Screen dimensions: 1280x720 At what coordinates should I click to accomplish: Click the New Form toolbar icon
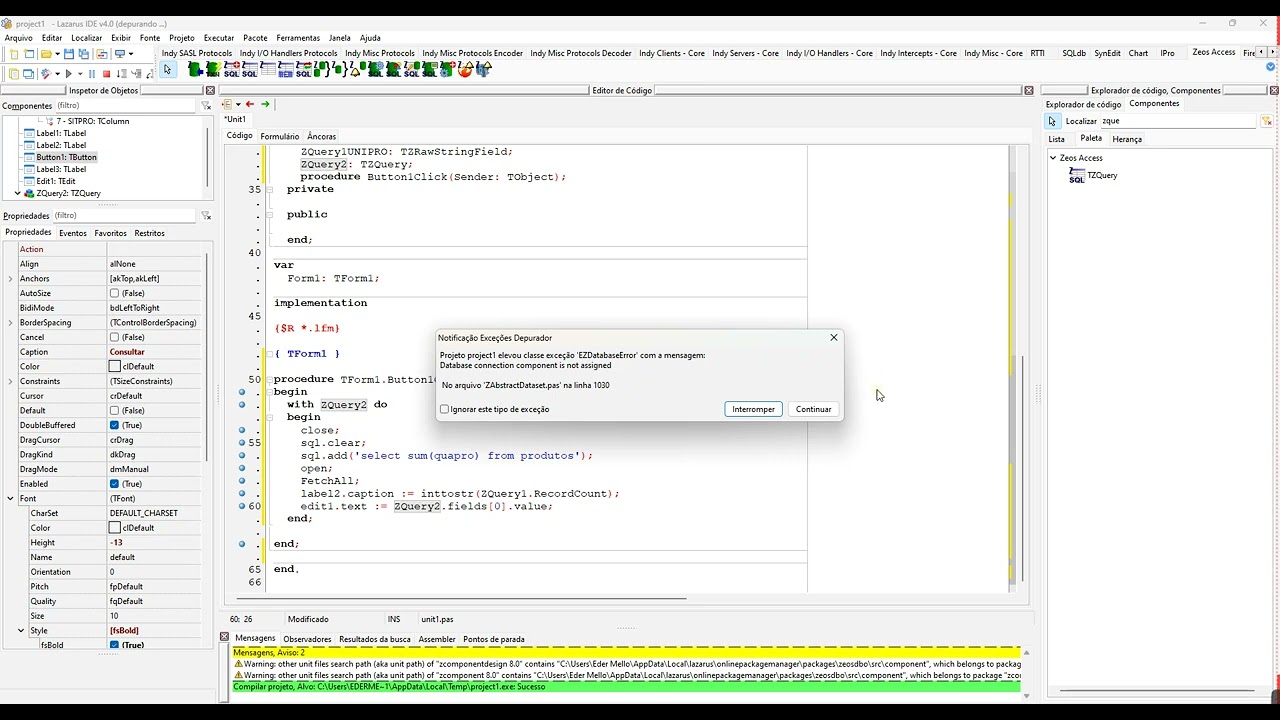29,54
